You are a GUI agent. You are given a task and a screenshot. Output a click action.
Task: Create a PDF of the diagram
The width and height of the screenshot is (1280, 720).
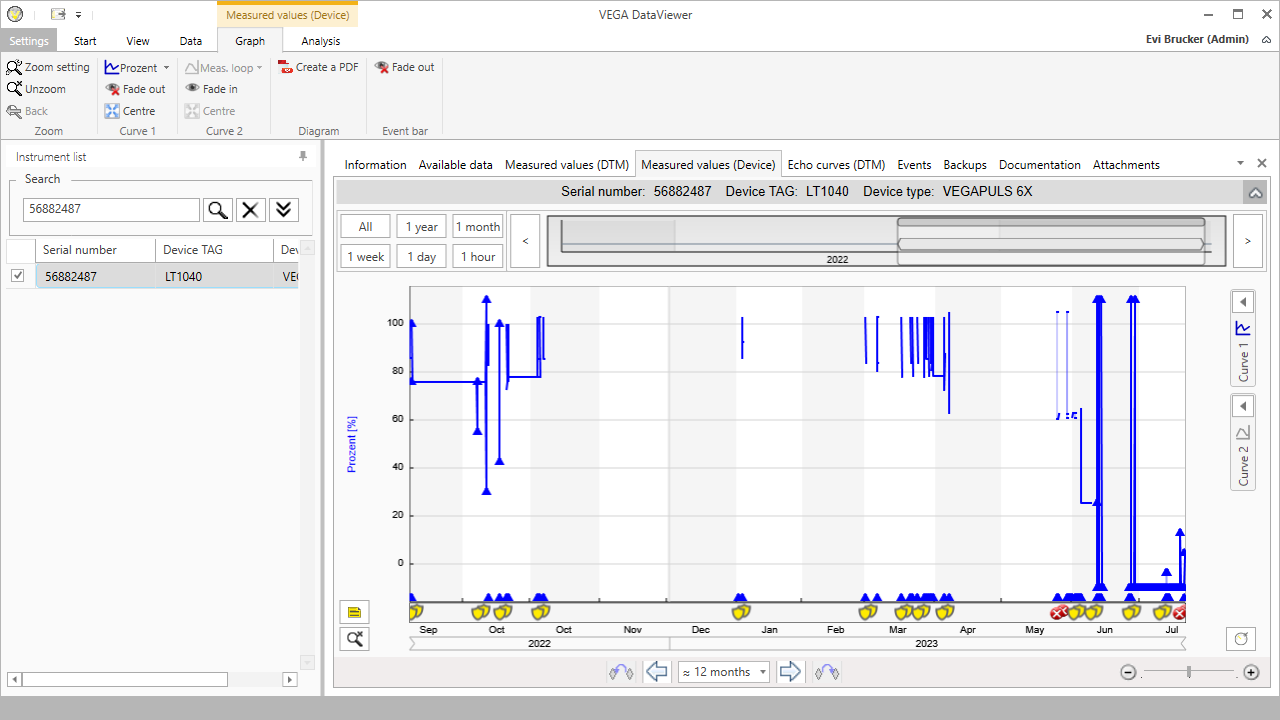click(318, 67)
